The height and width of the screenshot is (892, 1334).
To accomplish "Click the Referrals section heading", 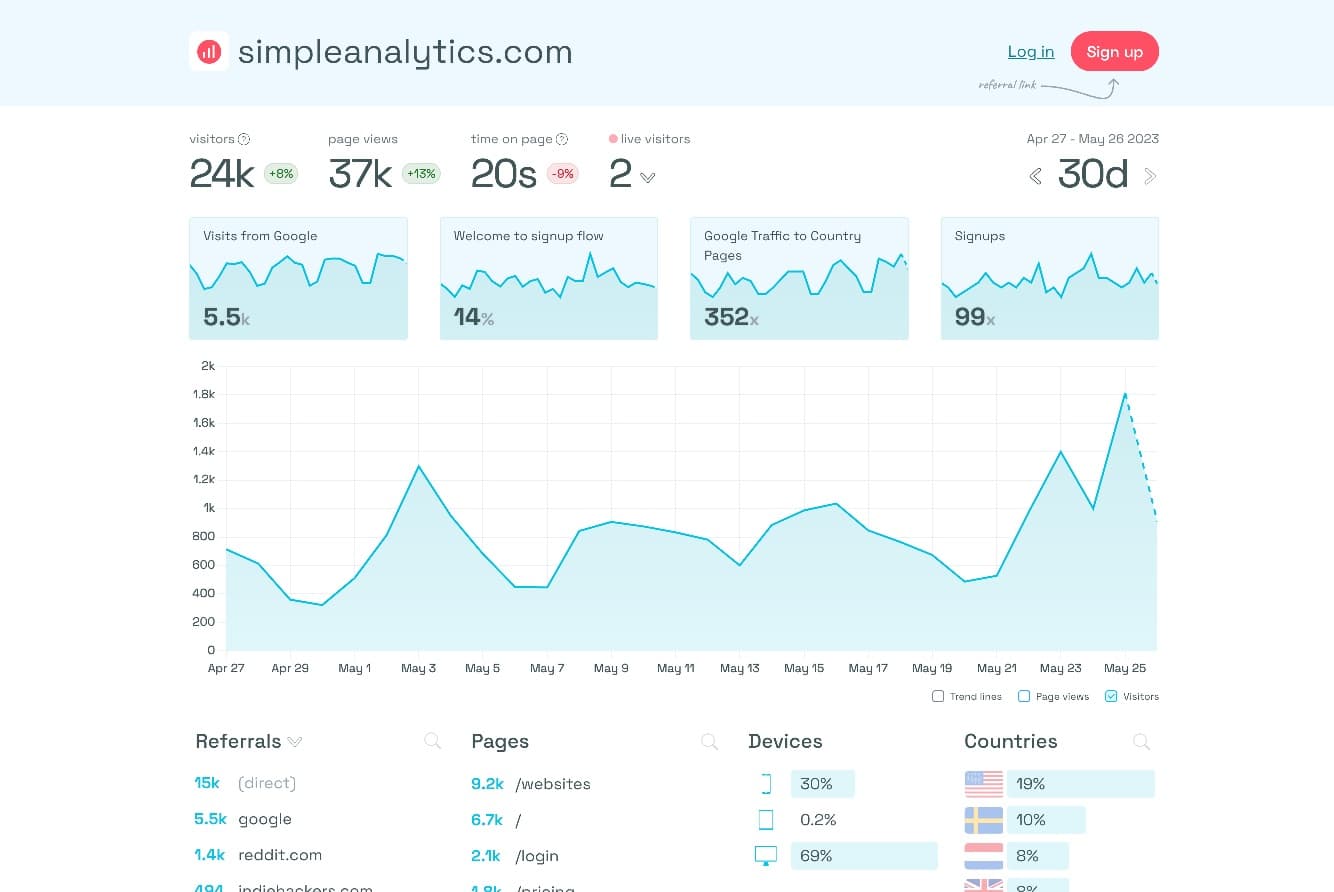I will [x=238, y=742].
